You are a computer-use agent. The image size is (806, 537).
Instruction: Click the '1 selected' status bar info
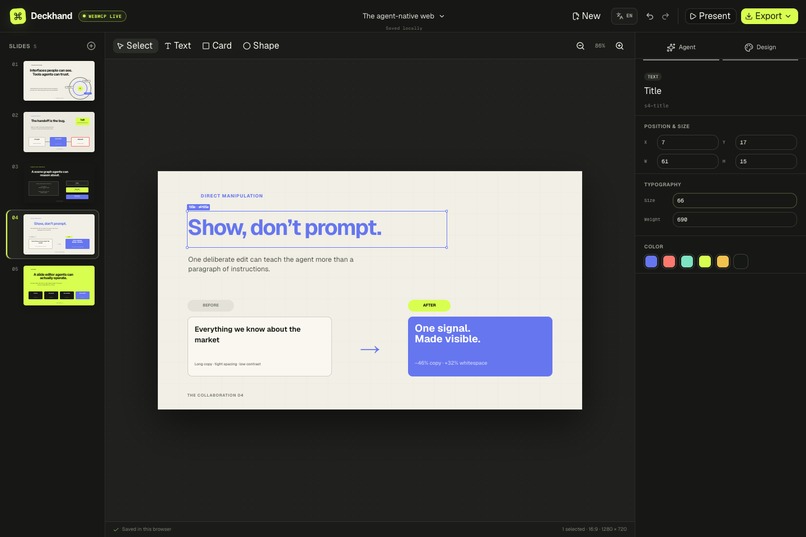(594, 529)
